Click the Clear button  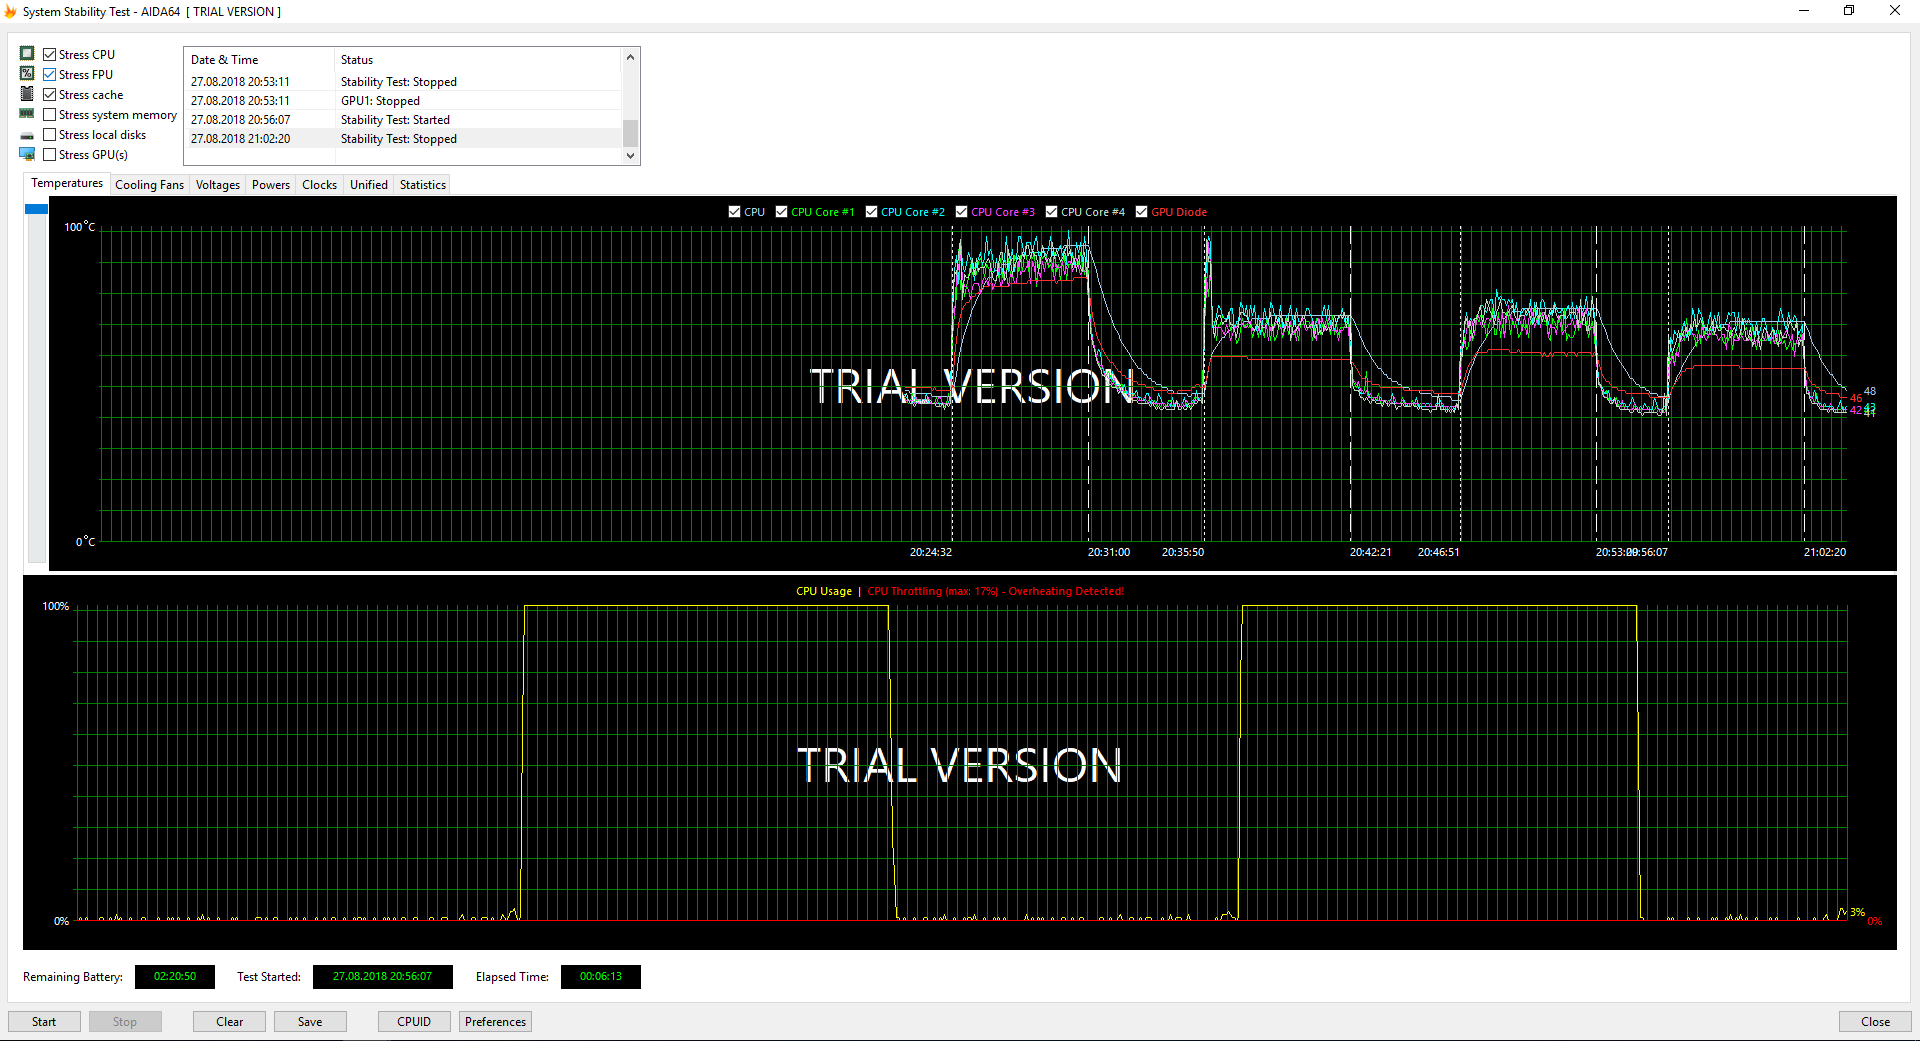[x=230, y=1022]
